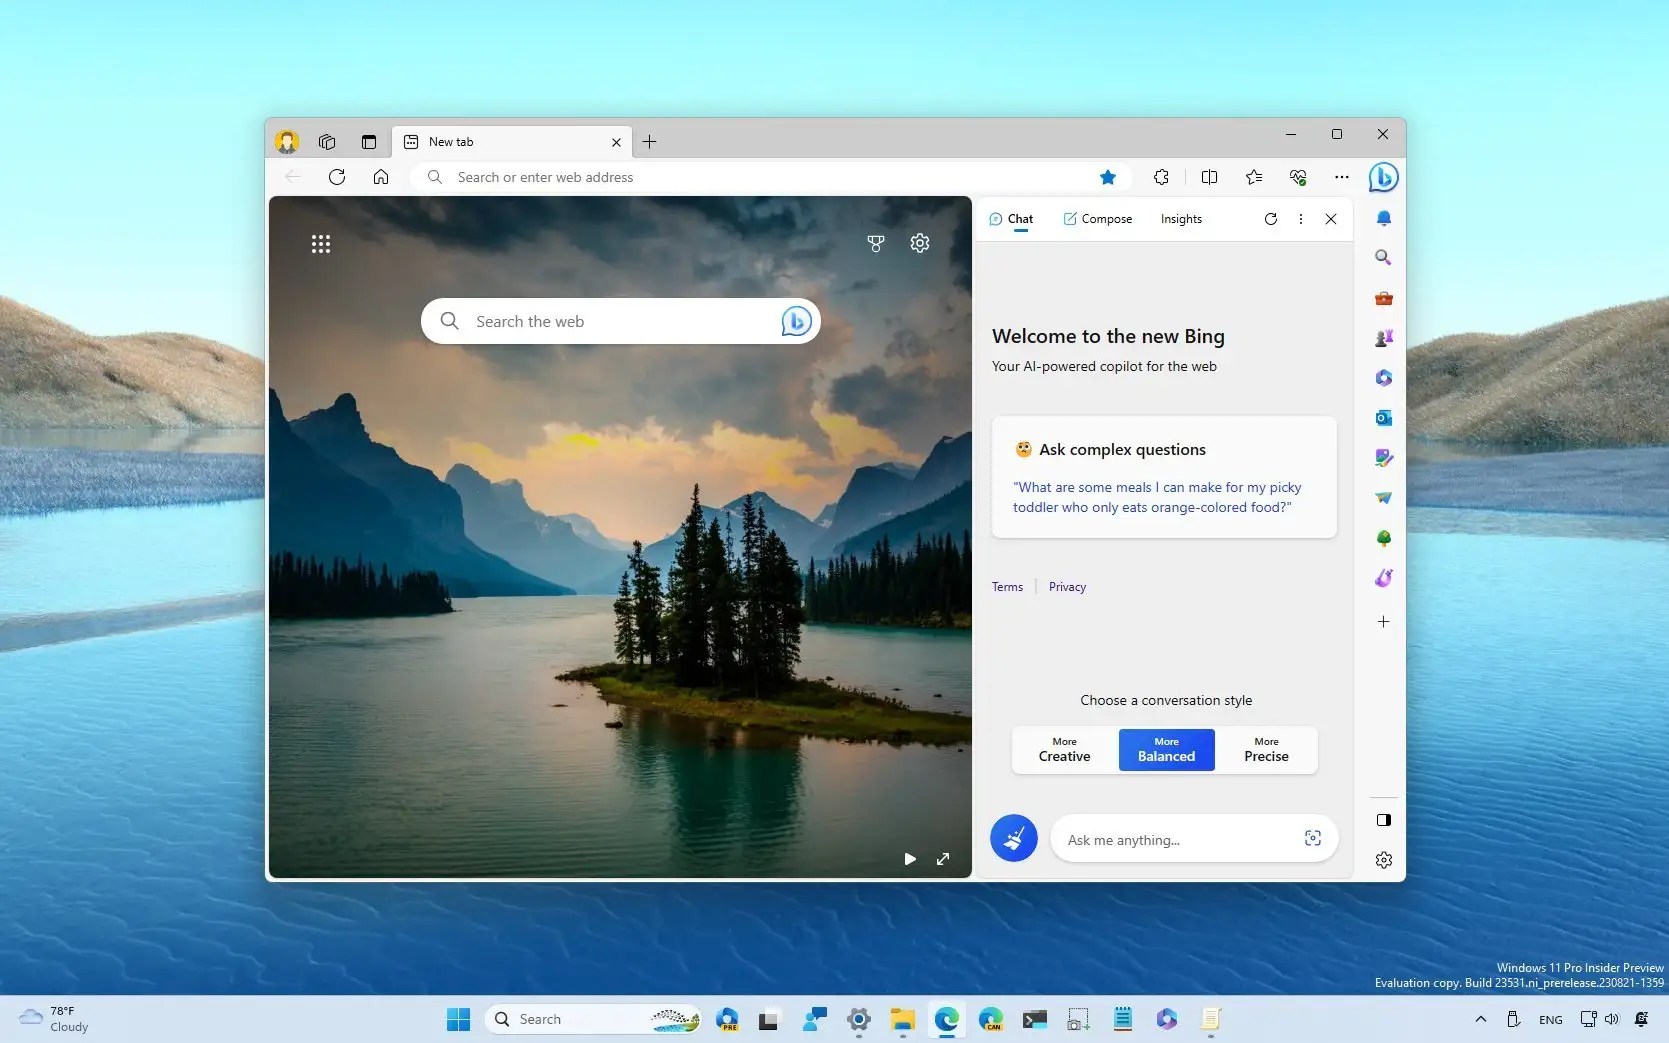Open the Privacy link
Image resolution: width=1669 pixels, height=1043 pixels.
click(1066, 586)
